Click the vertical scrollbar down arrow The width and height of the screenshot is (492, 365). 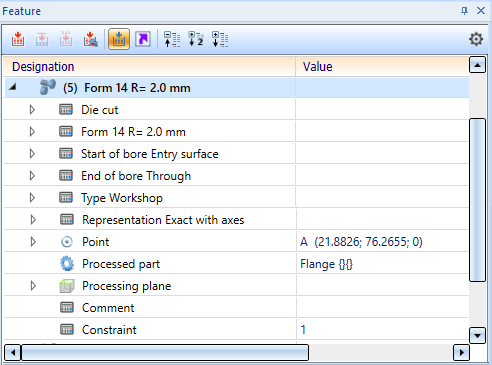[x=477, y=335]
